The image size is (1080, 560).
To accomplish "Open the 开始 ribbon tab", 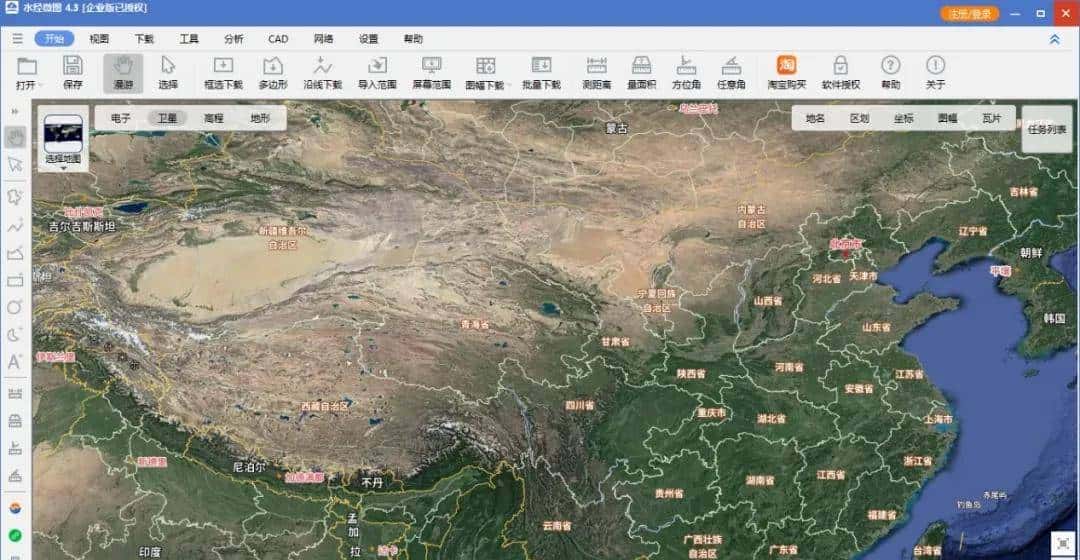I will tap(54, 39).
